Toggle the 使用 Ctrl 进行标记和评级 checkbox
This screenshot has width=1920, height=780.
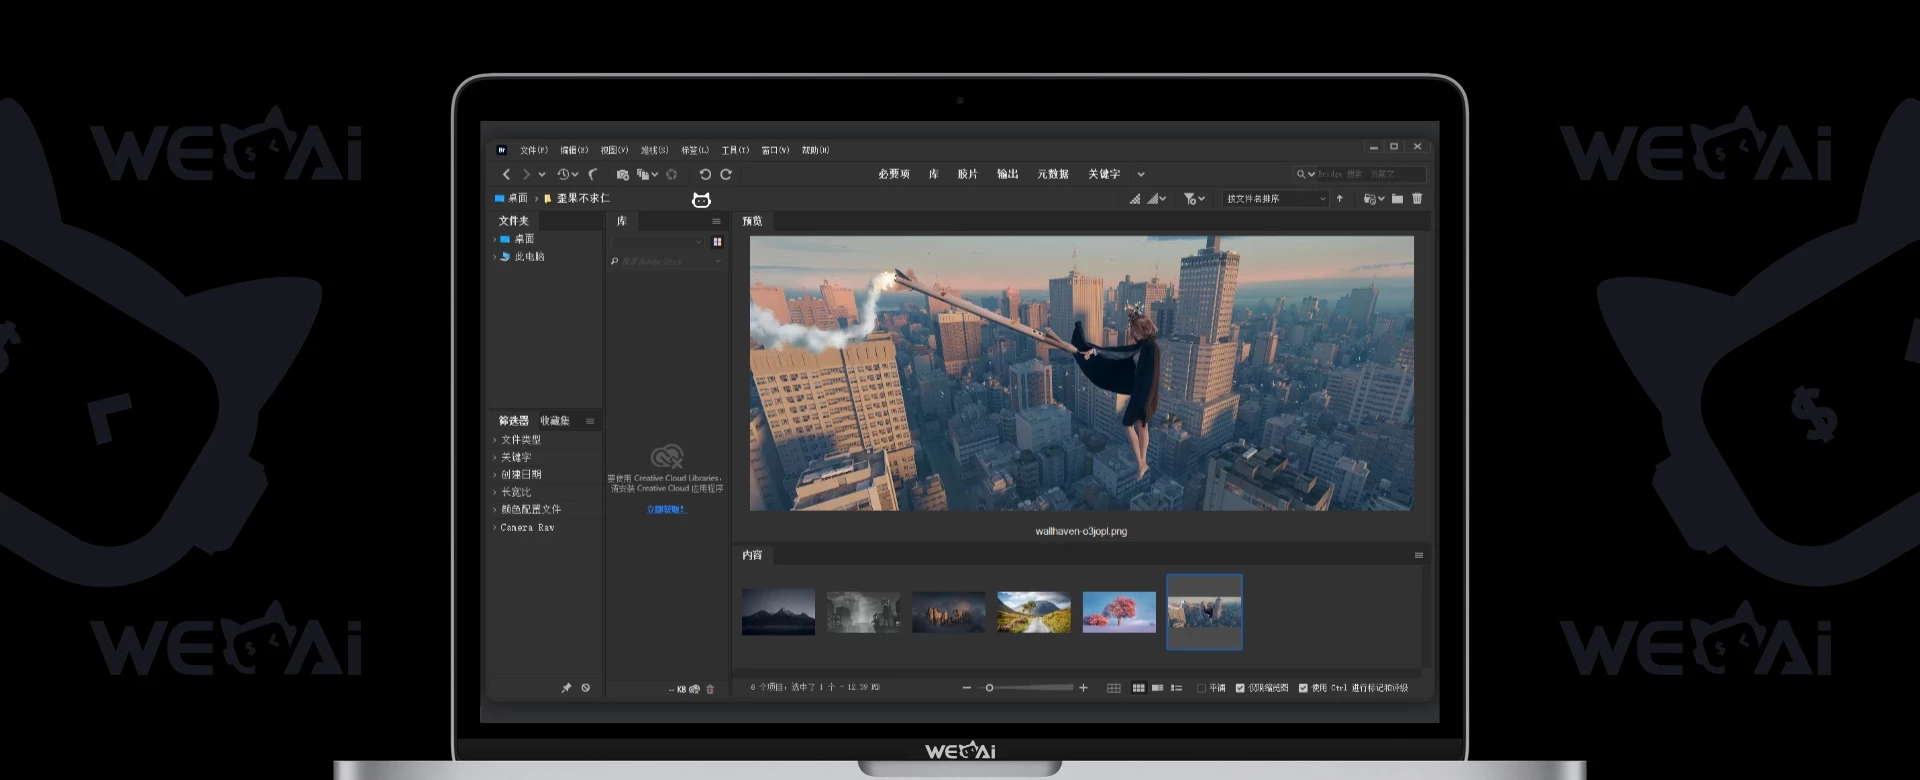[x=1303, y=688]
